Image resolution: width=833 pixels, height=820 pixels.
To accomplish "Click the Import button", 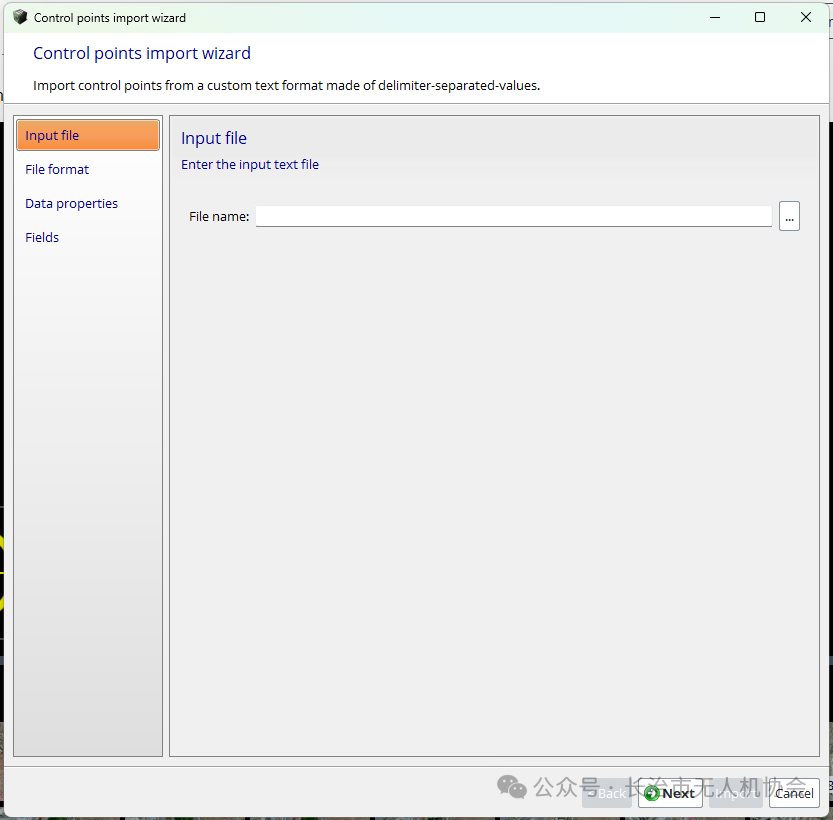I will click(736, 793).
